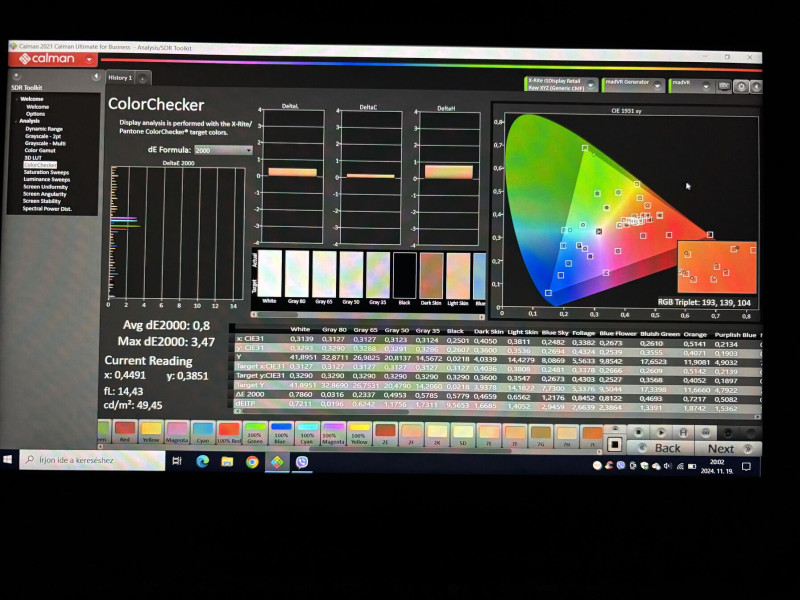Switch to Calman app on taskbar
Viewport: 800px width, 600px height.
277,462
